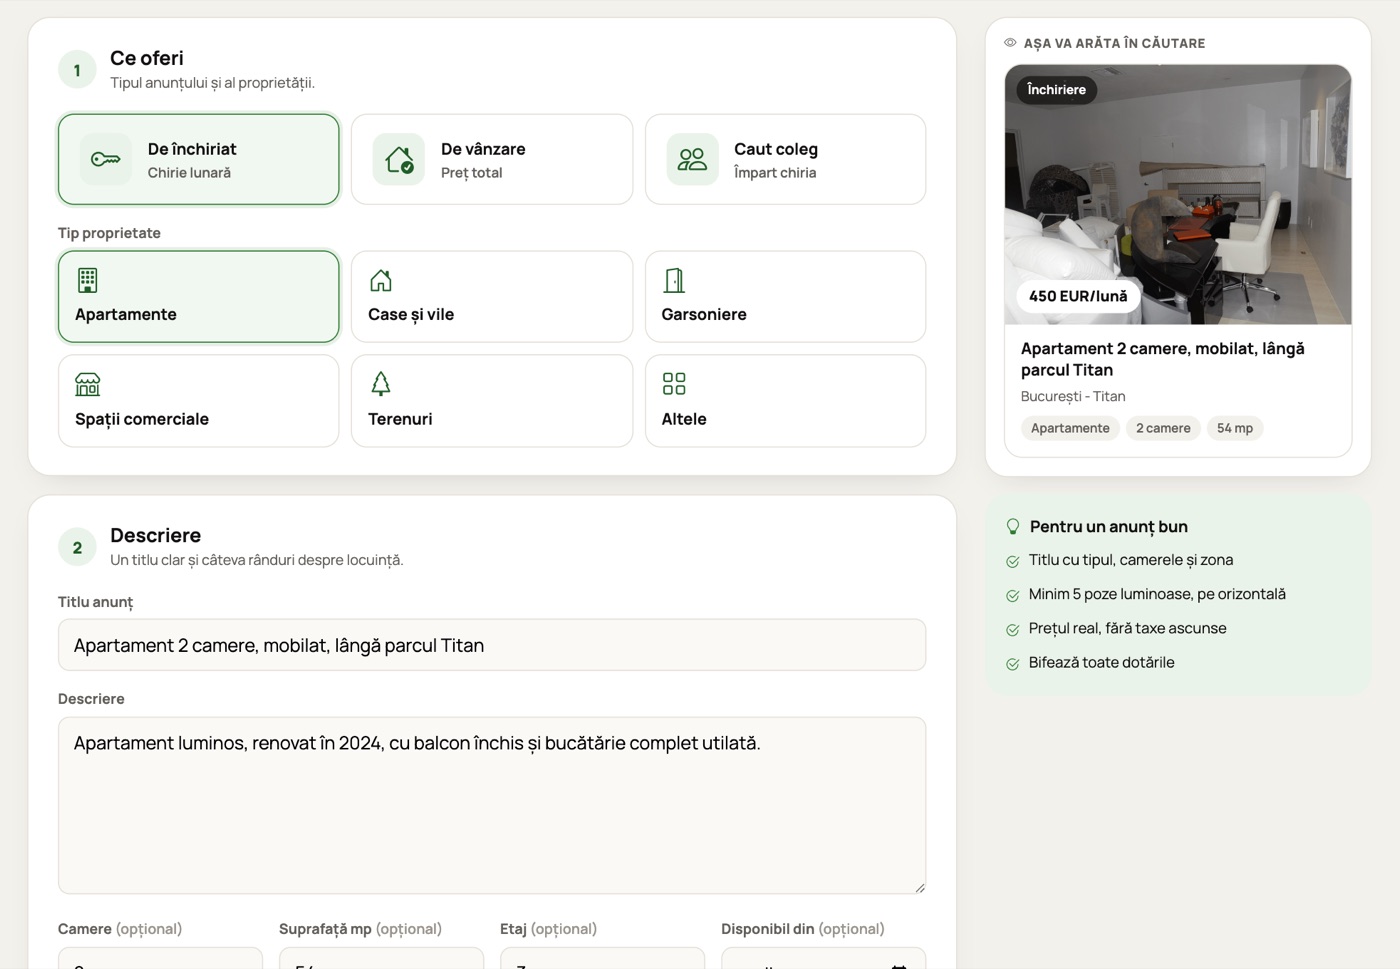Image resolution: width=1400 pixels, height=969 pixels.
Task: Click the tip Prețul real, fără taxe ascunse
Action: pos(1127,629)
